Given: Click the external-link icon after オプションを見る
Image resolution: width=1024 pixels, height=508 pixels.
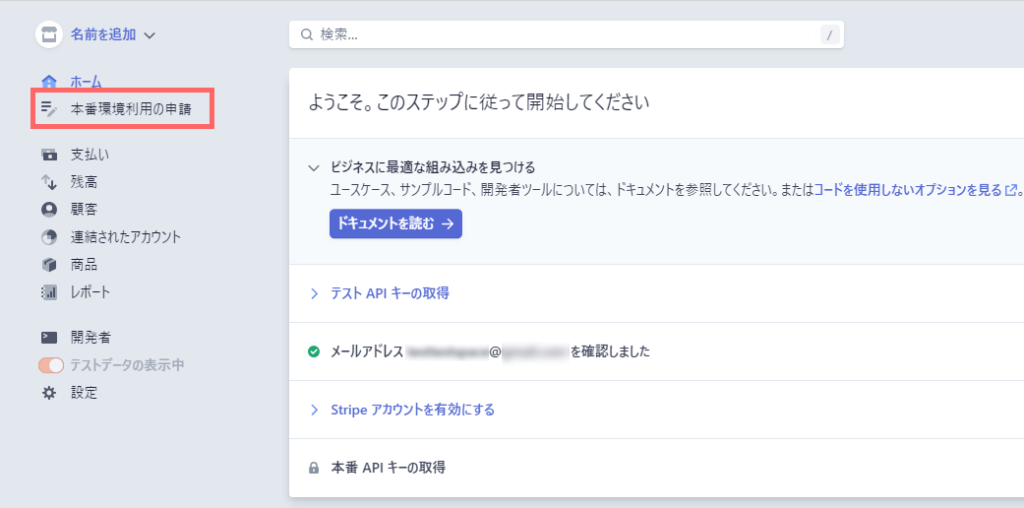Looking at the screenshot, I should click(x=1011, y=191).
